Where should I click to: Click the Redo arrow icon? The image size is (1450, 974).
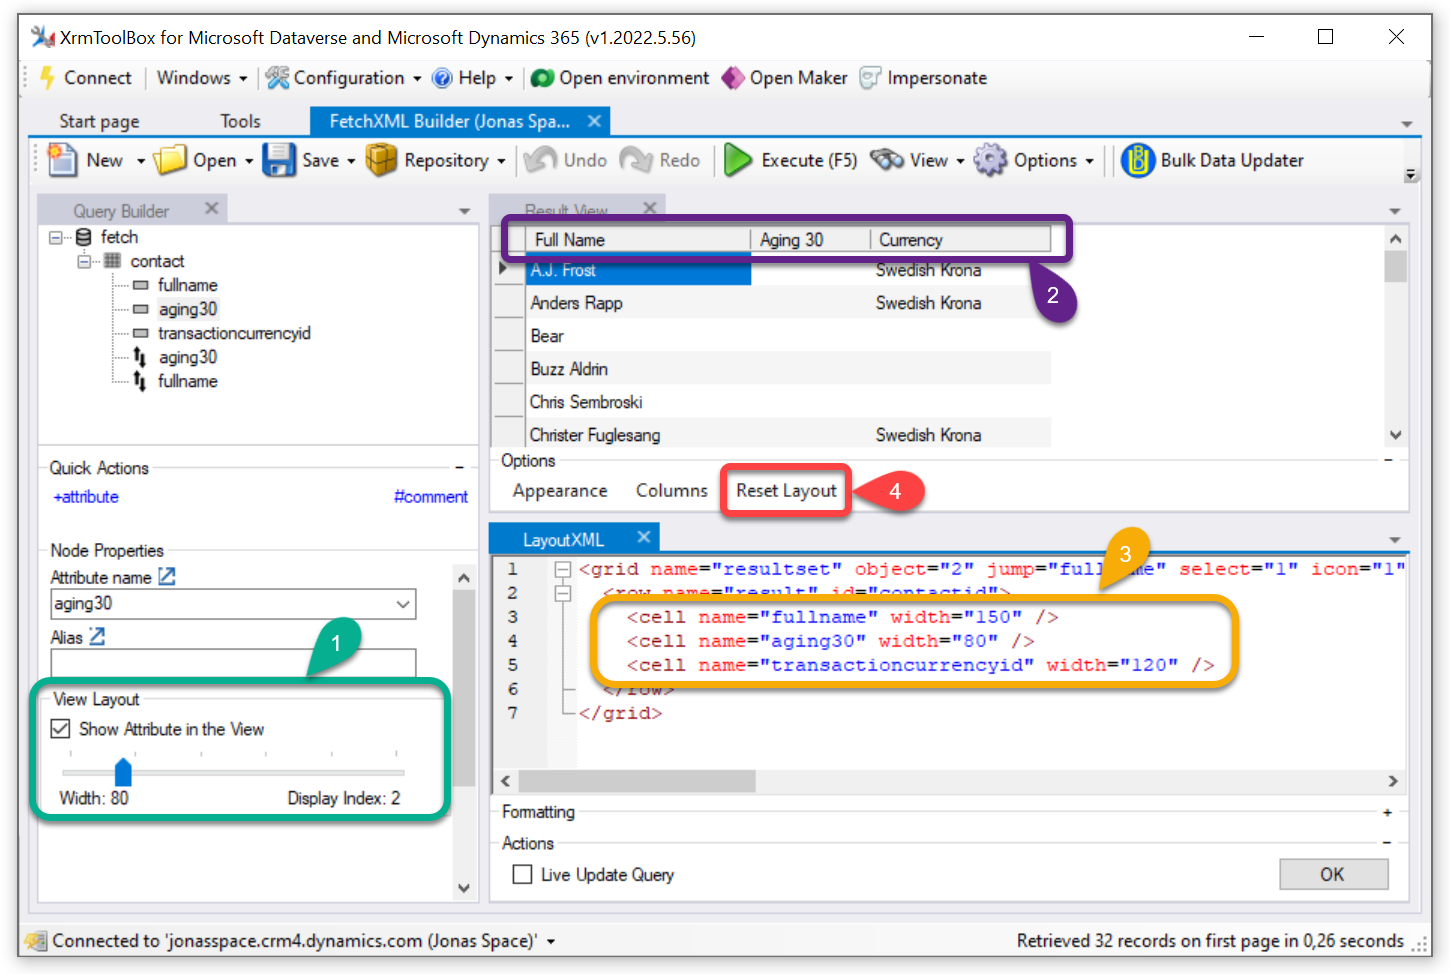637,160
